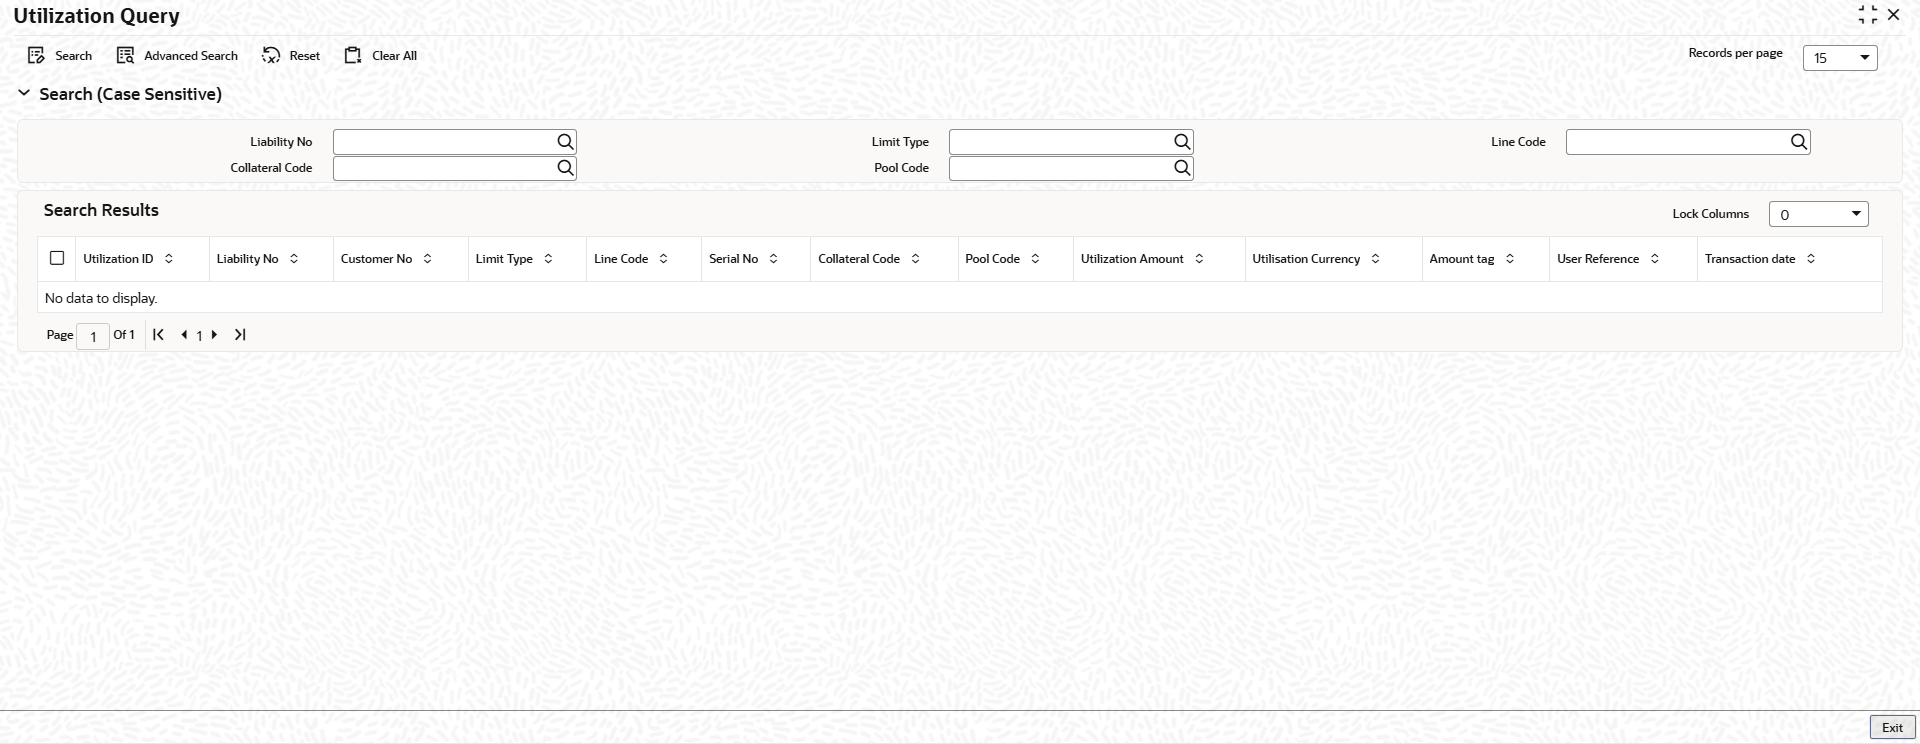Open the Collateral Code lookup magnifier

click(565, 168)
